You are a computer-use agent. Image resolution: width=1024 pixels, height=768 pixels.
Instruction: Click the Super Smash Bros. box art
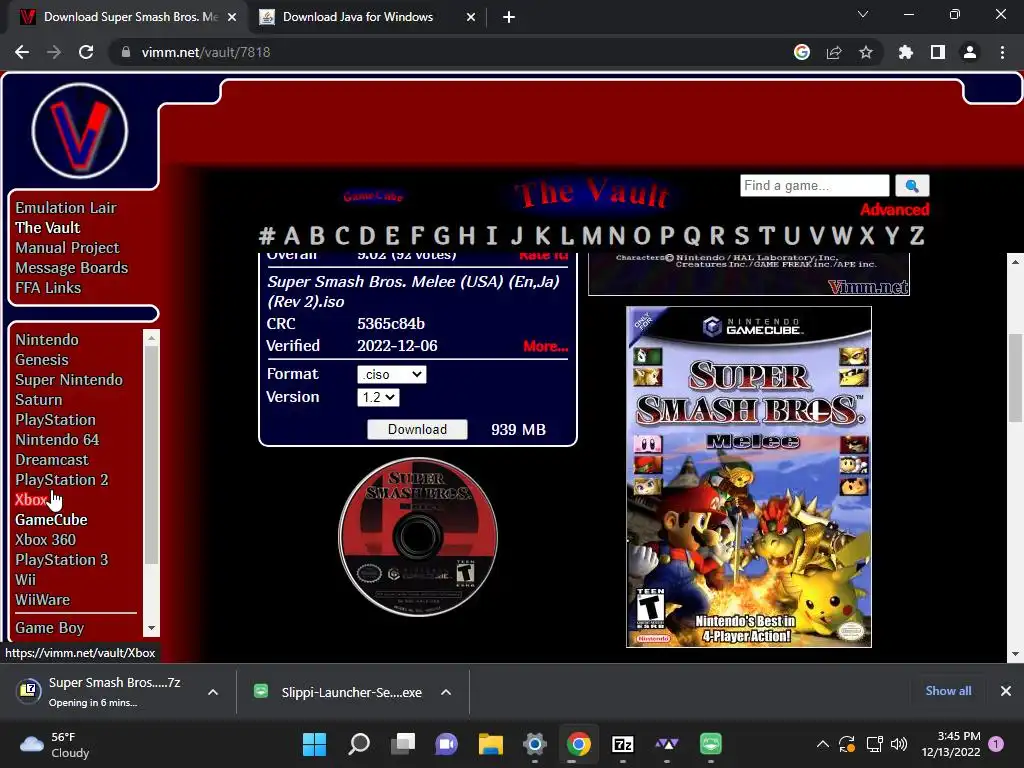(x=748, y=477)
